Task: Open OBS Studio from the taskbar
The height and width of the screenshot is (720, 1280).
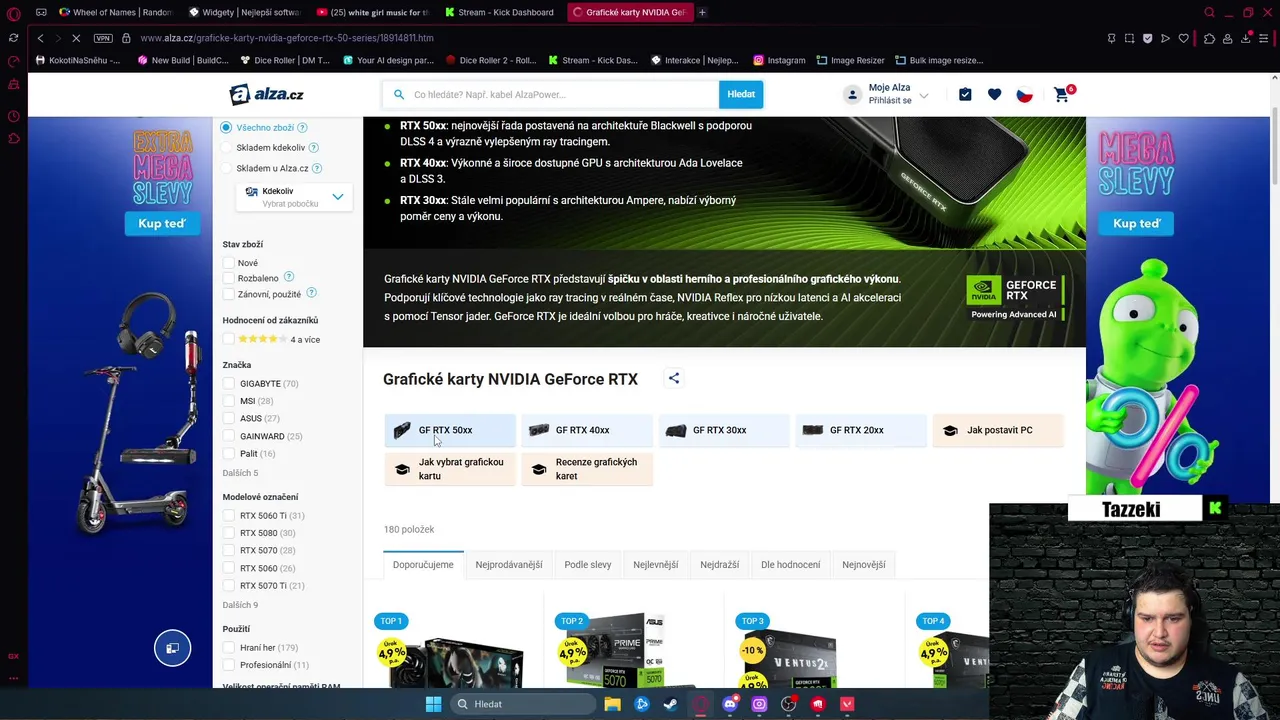Action: click(x=789, y=704)
